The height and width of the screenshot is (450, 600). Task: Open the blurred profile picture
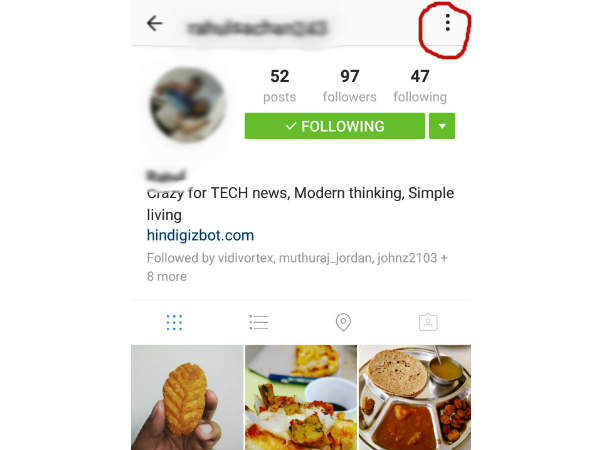click(188, 104)
